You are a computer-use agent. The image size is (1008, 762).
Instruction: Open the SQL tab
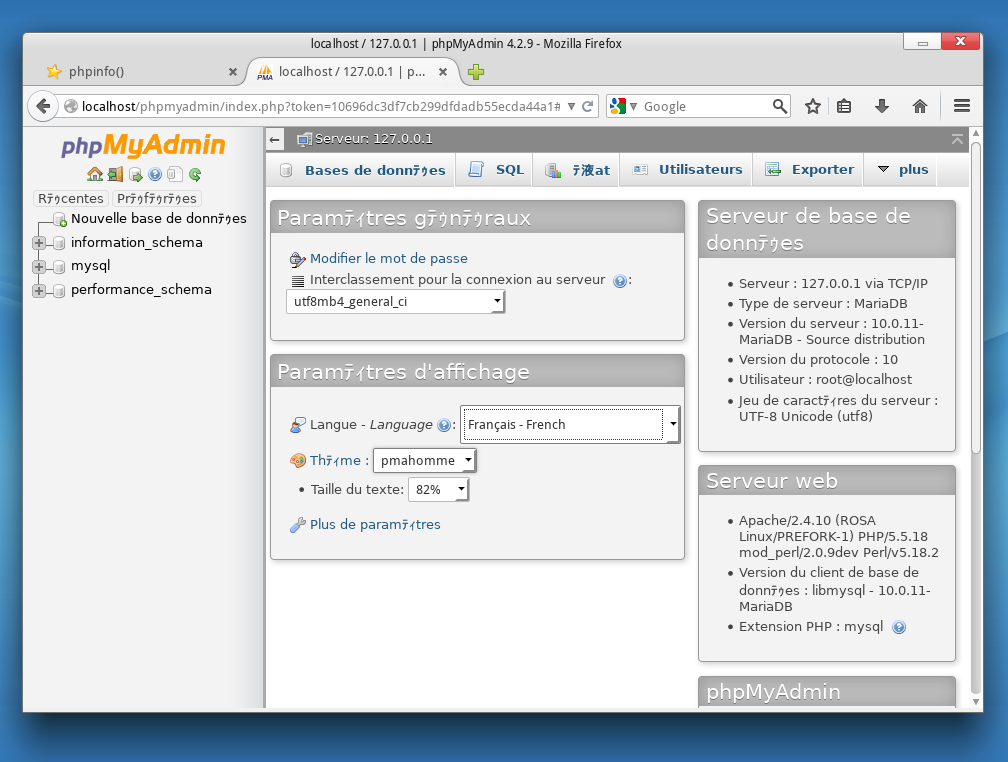[495, 170]
